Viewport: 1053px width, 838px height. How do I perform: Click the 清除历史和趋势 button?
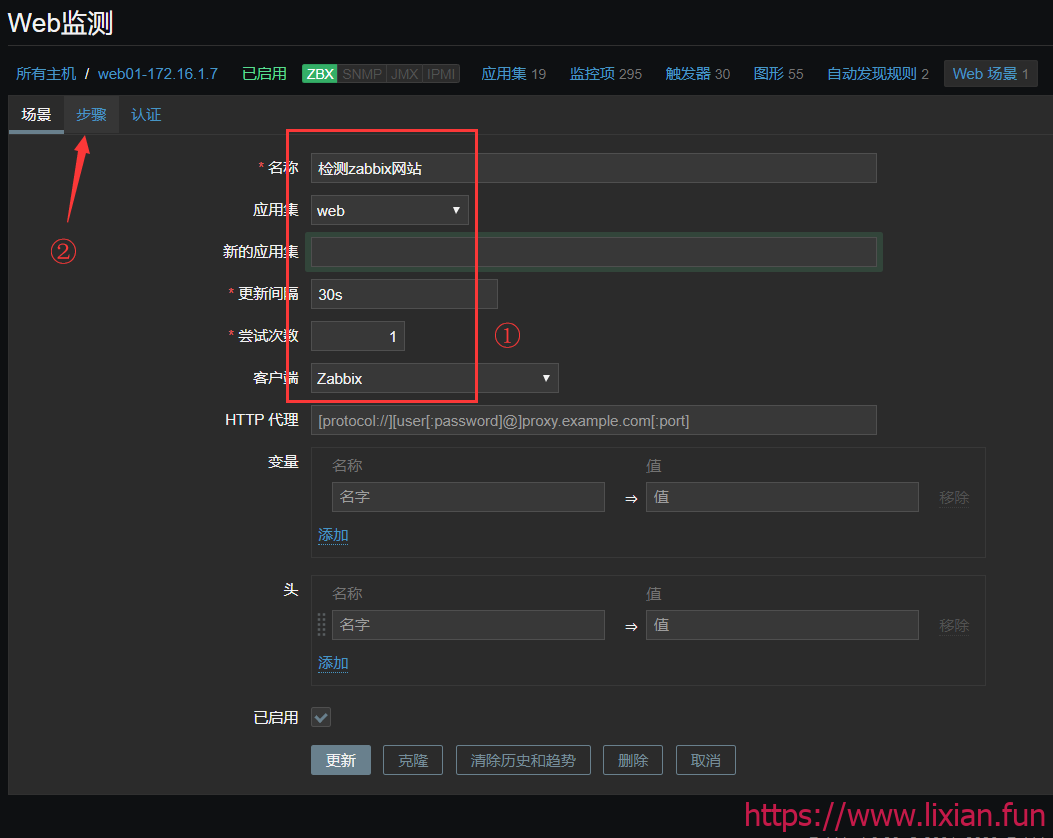pos(523,760)
